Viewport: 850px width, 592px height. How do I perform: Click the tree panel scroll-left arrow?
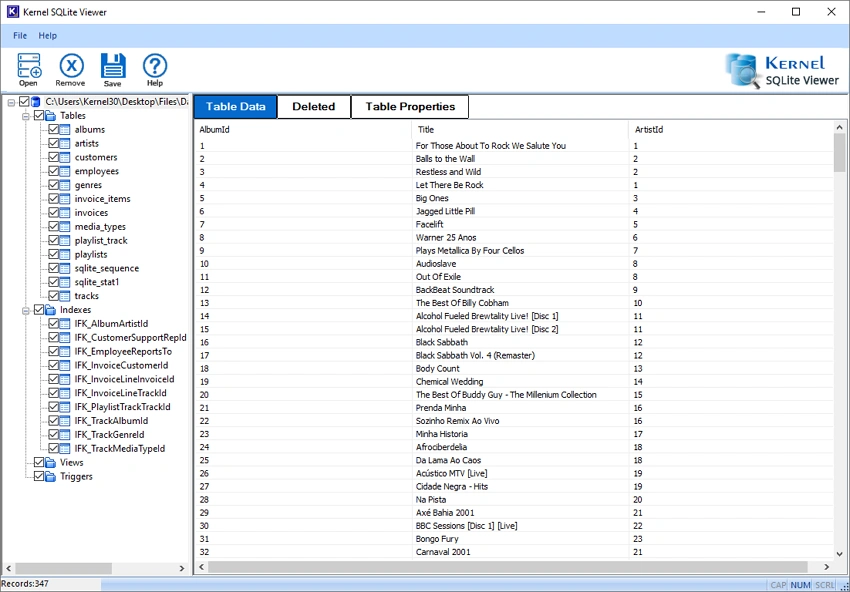coord(10,569)
